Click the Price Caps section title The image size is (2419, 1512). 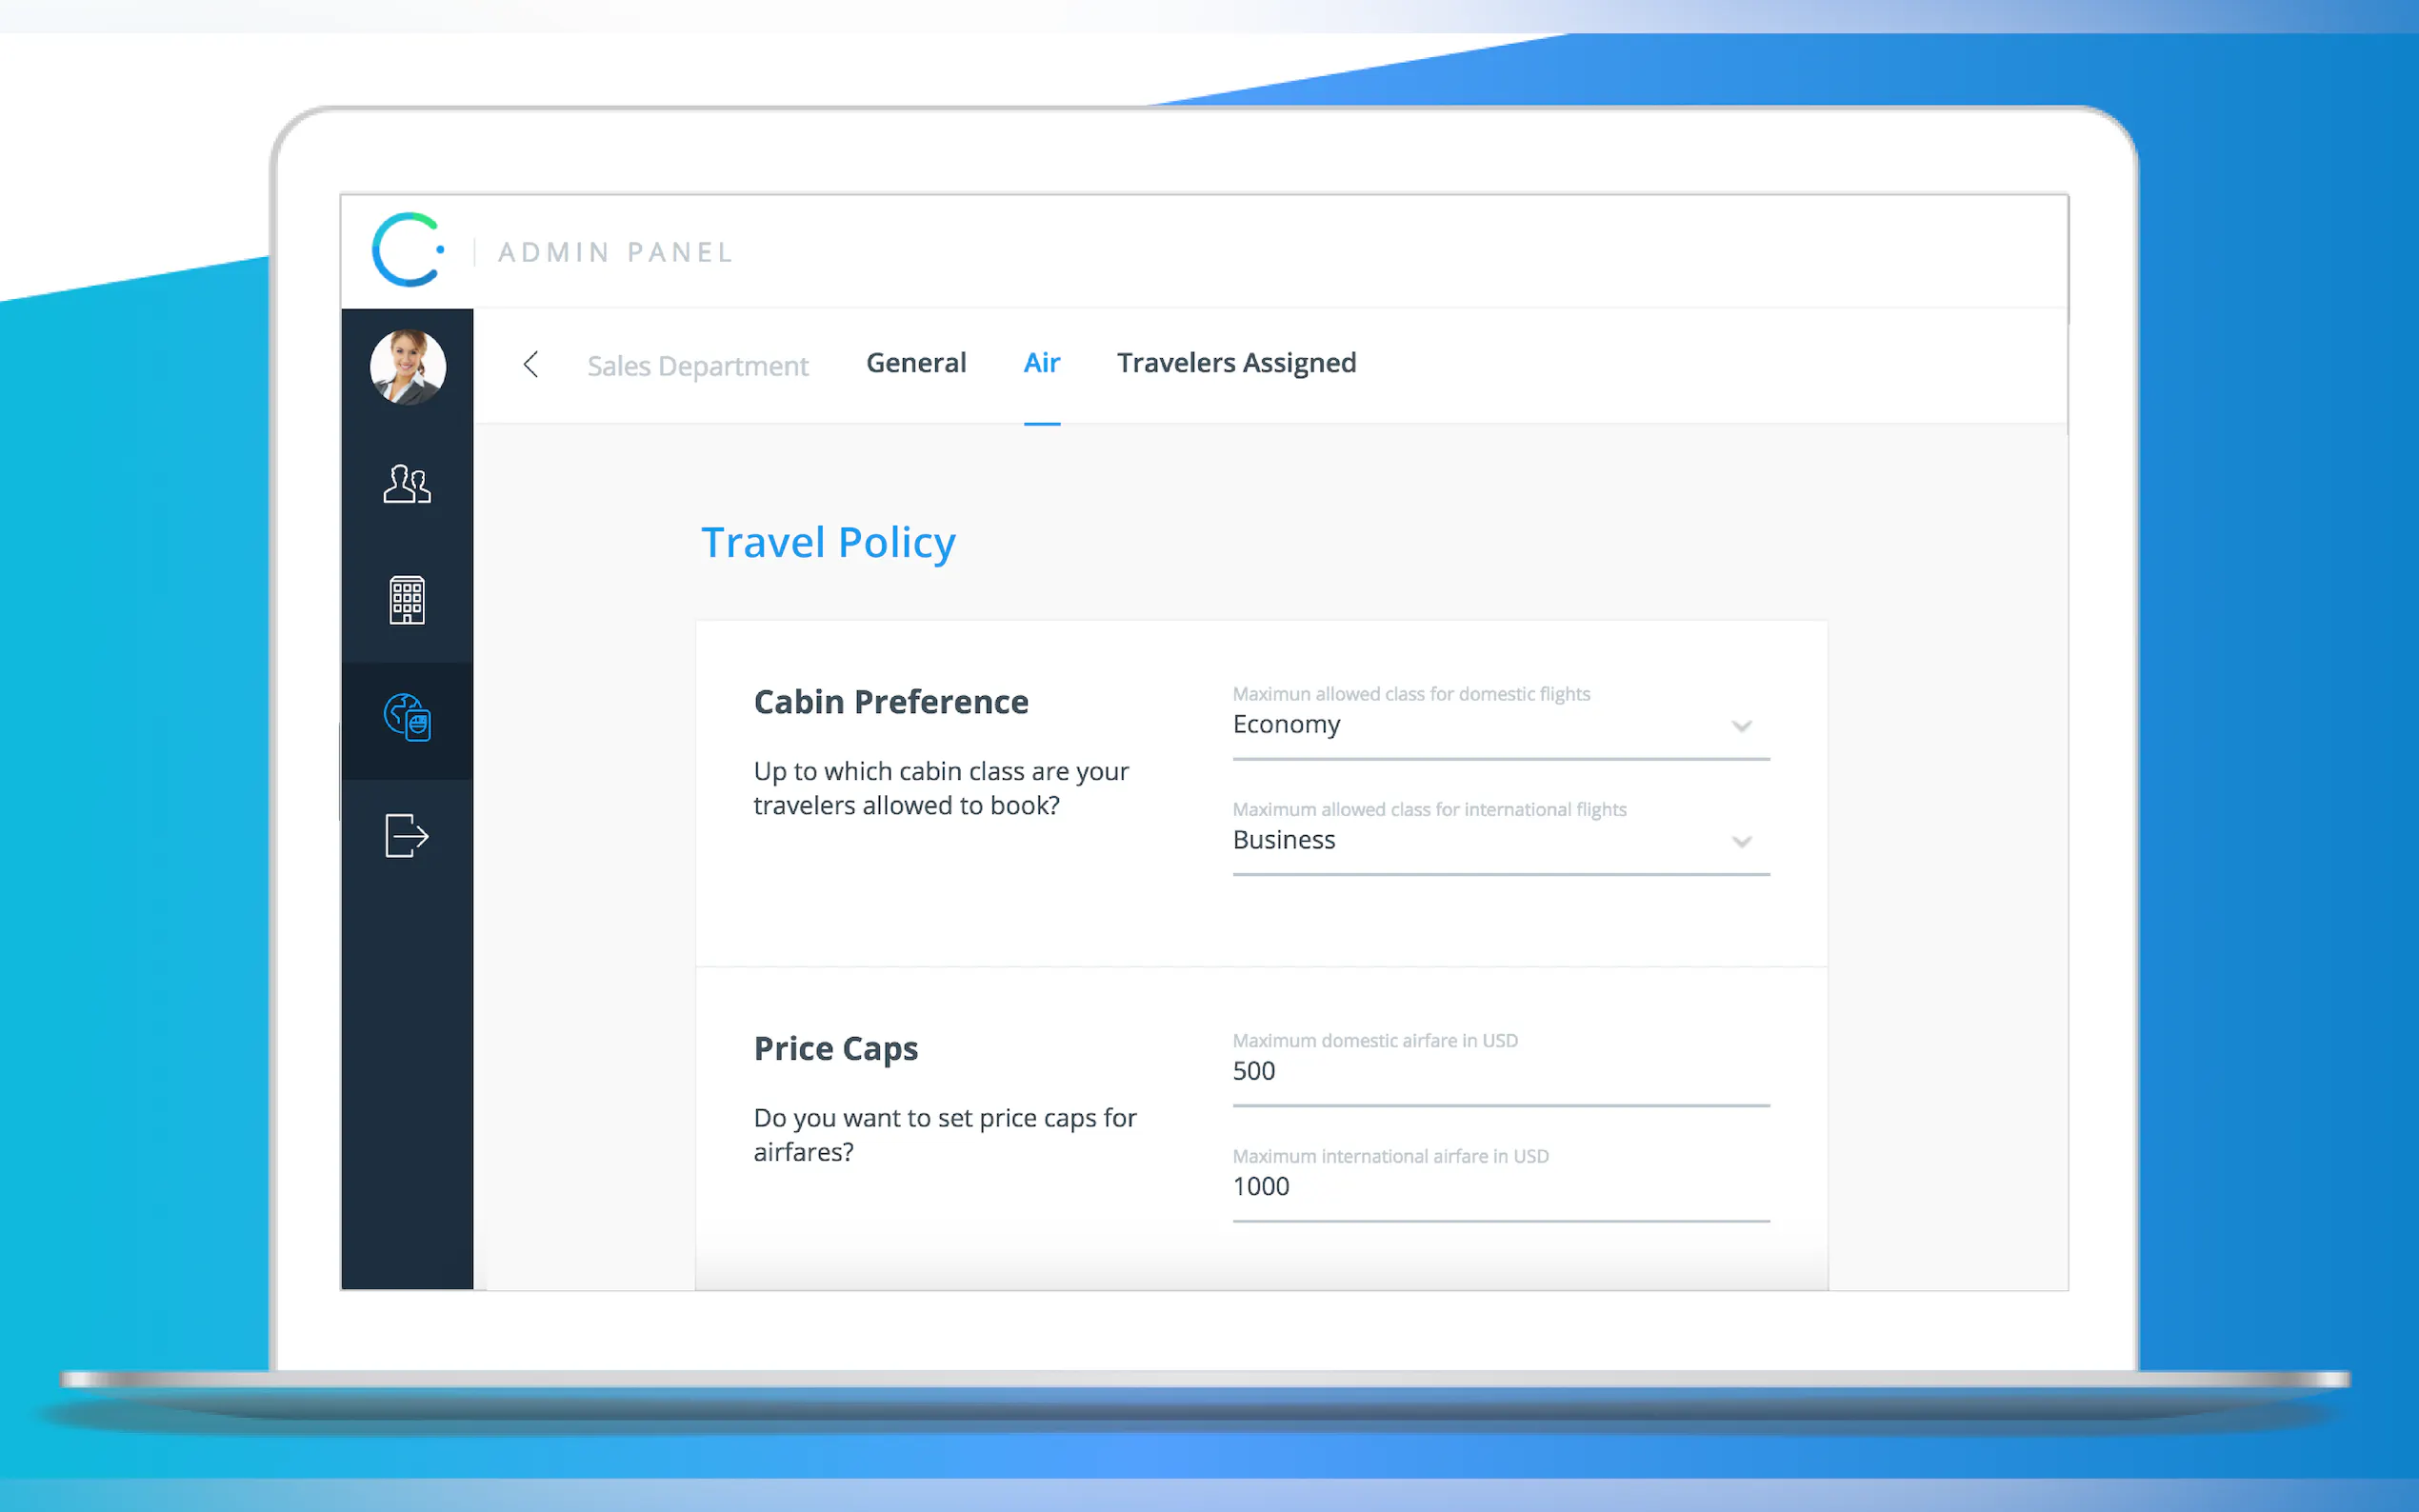[x=835, y=1049]
